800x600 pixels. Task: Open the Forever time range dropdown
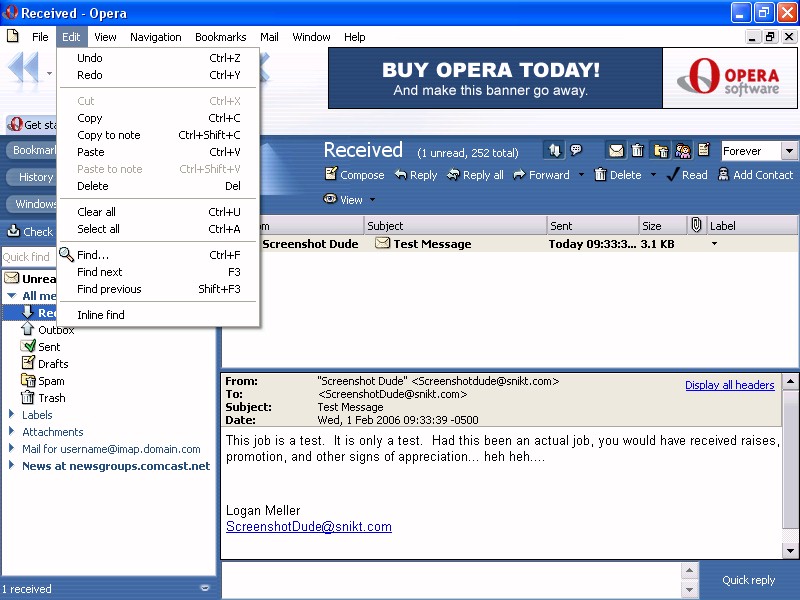point(789,151)
